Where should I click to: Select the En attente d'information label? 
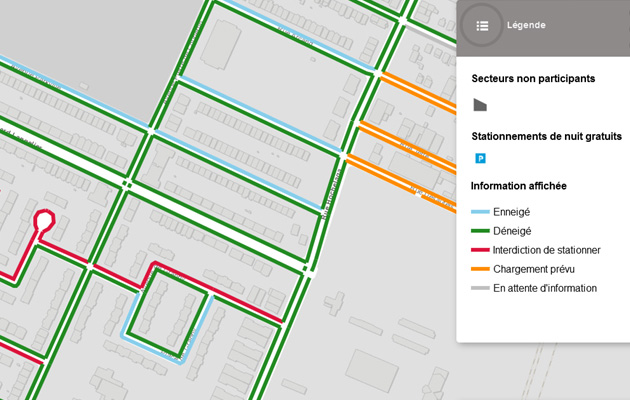(x=544, y=288)
